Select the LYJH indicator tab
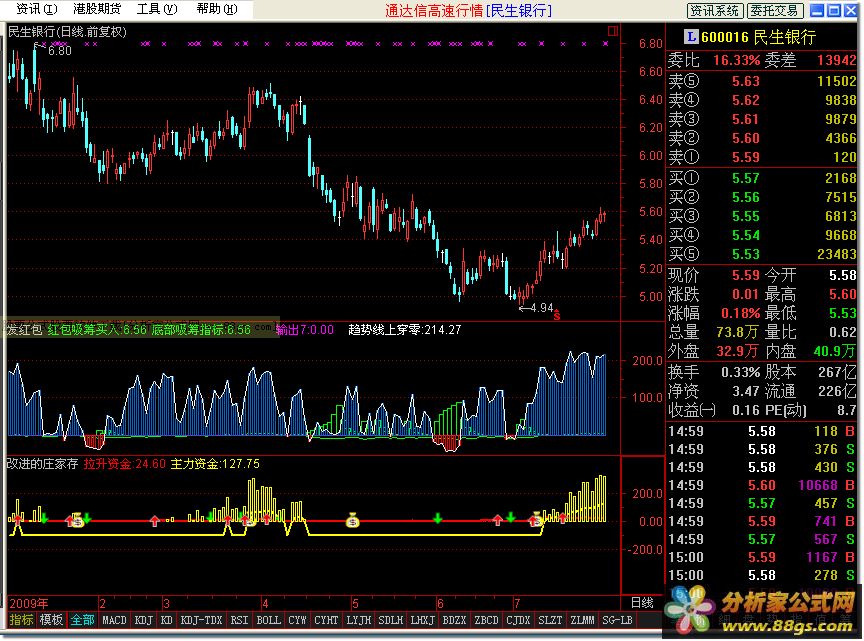The image size is (864, 641). 359,620
